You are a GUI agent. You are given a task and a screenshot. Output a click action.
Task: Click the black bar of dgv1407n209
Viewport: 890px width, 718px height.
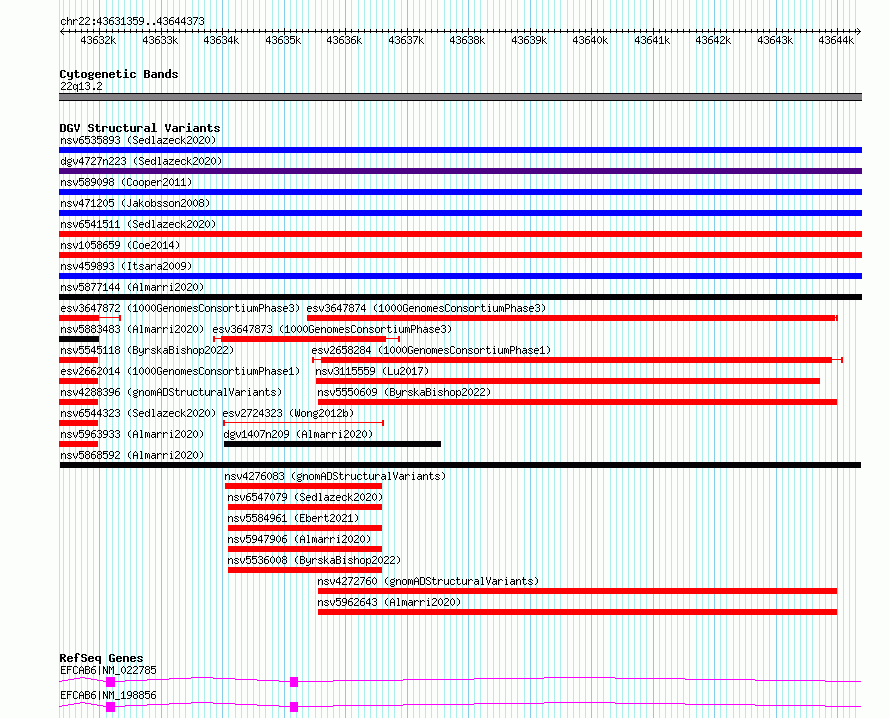pyautogui.click(x=333, y=444)
